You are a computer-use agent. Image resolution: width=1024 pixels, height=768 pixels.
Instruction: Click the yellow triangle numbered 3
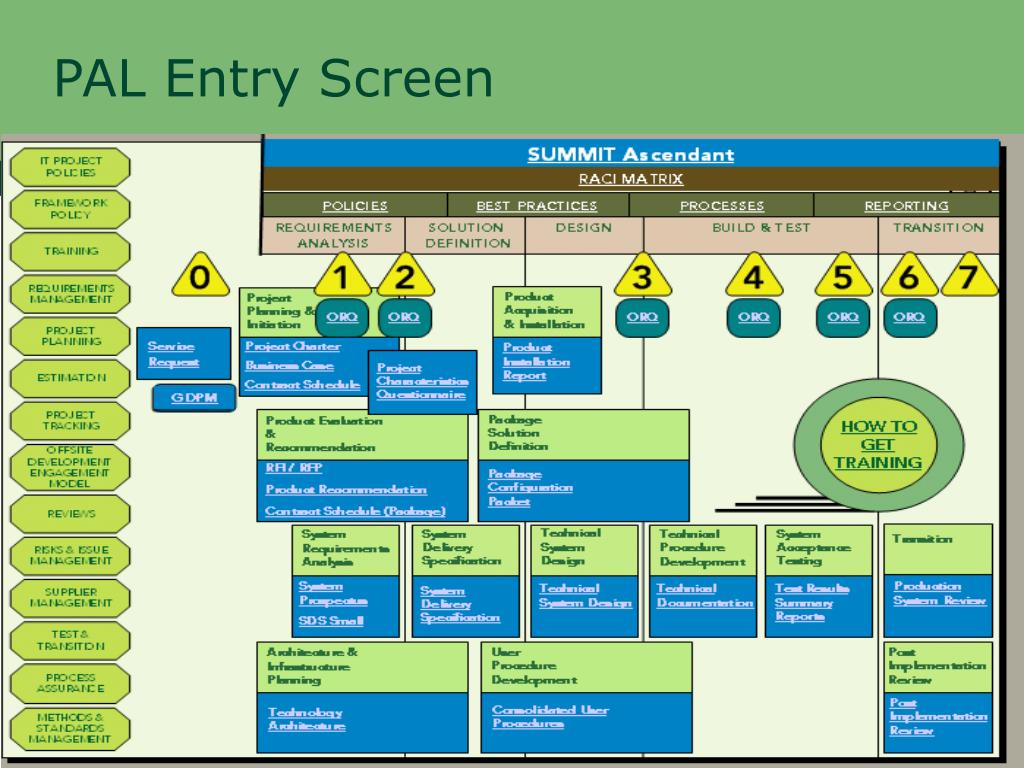[x=643, y=276]
